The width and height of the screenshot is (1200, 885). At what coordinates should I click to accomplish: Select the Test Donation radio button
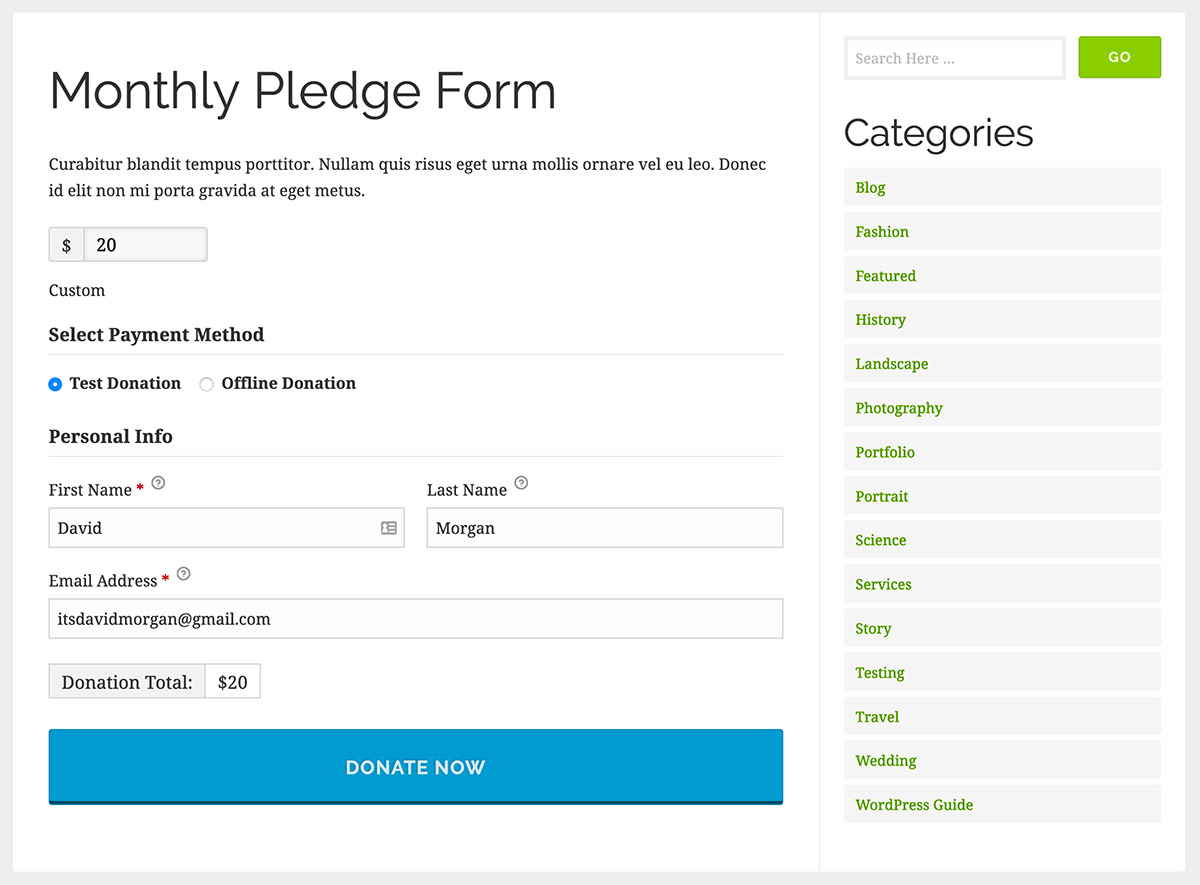click(x=55, y=384)
